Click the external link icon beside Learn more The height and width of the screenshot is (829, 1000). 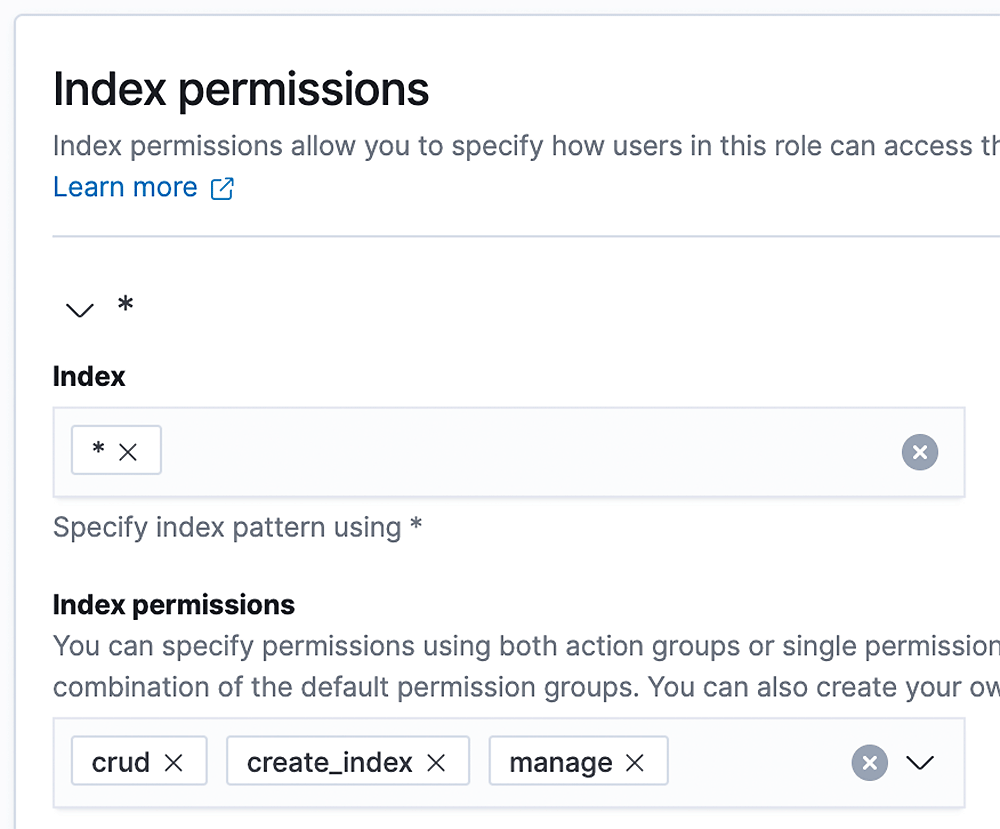click(222, 189)
